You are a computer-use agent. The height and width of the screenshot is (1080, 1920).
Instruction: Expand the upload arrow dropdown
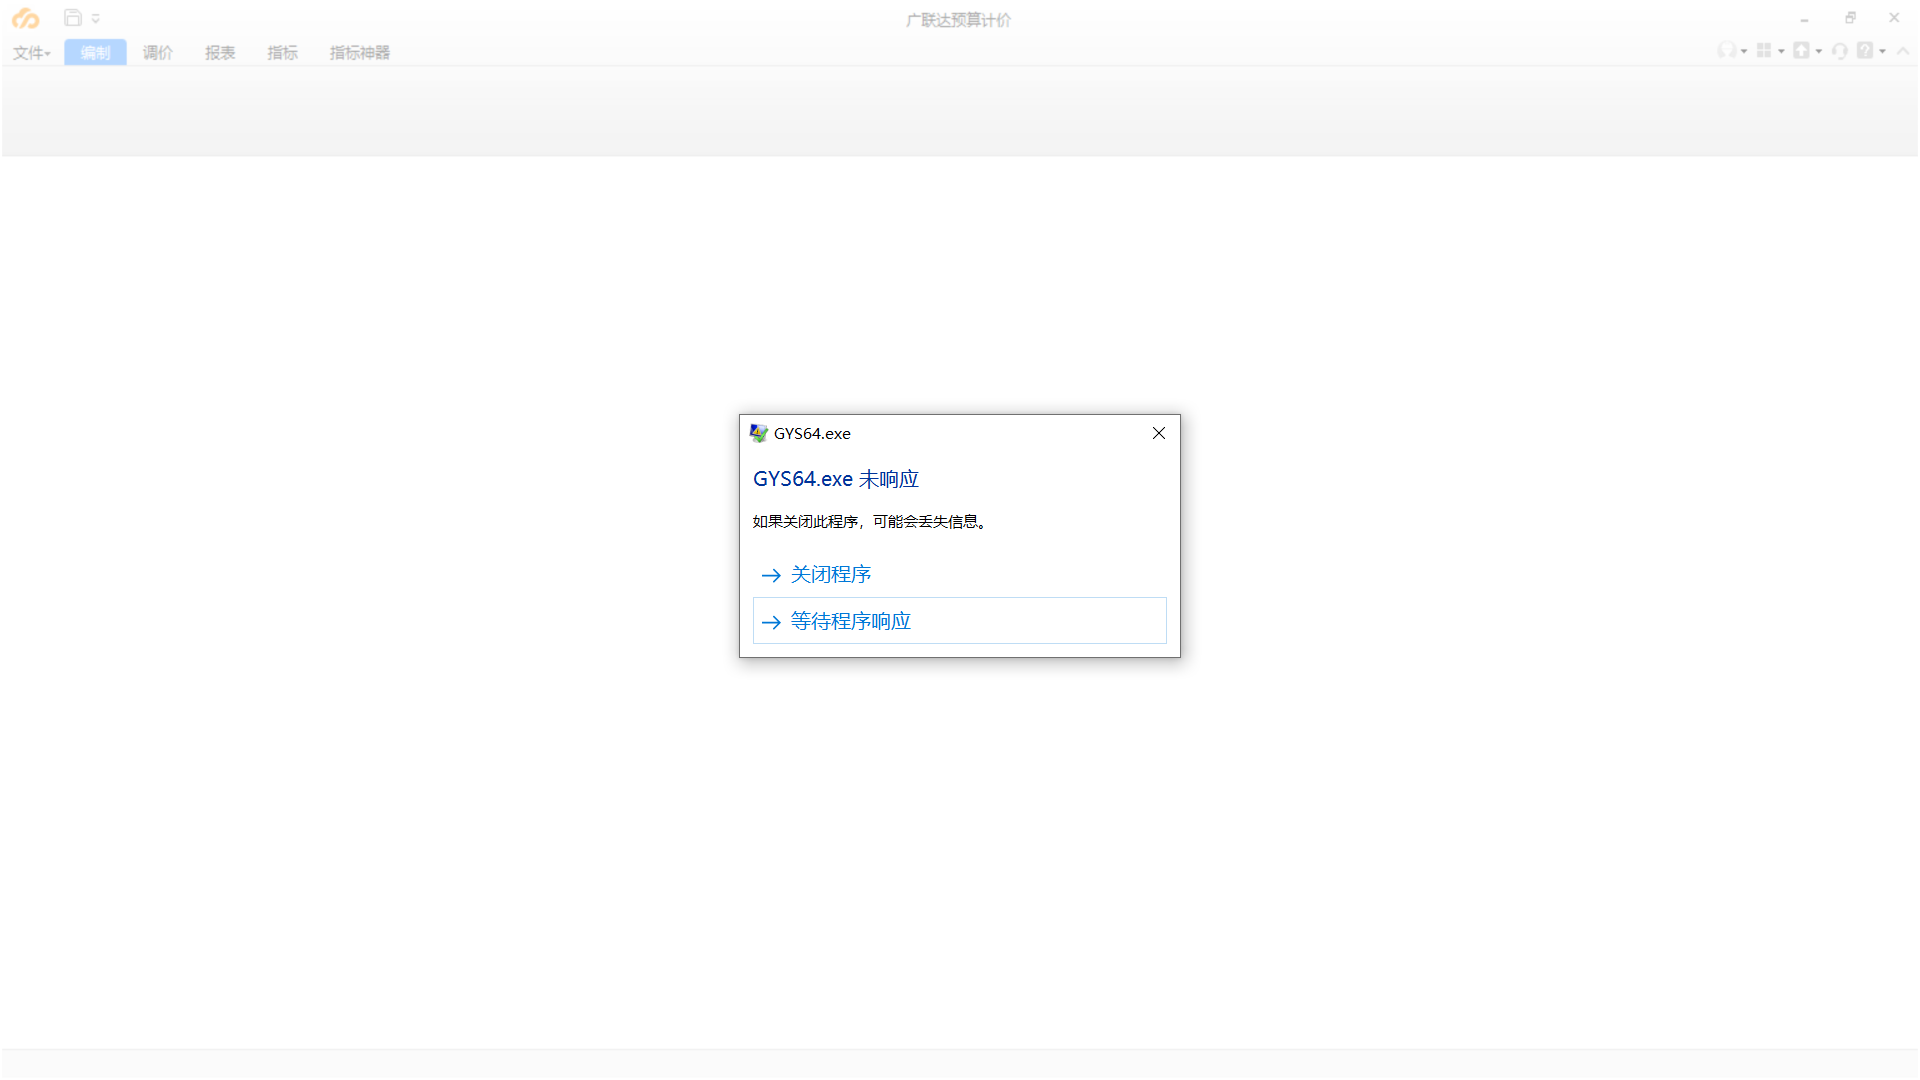point(1819,51)
